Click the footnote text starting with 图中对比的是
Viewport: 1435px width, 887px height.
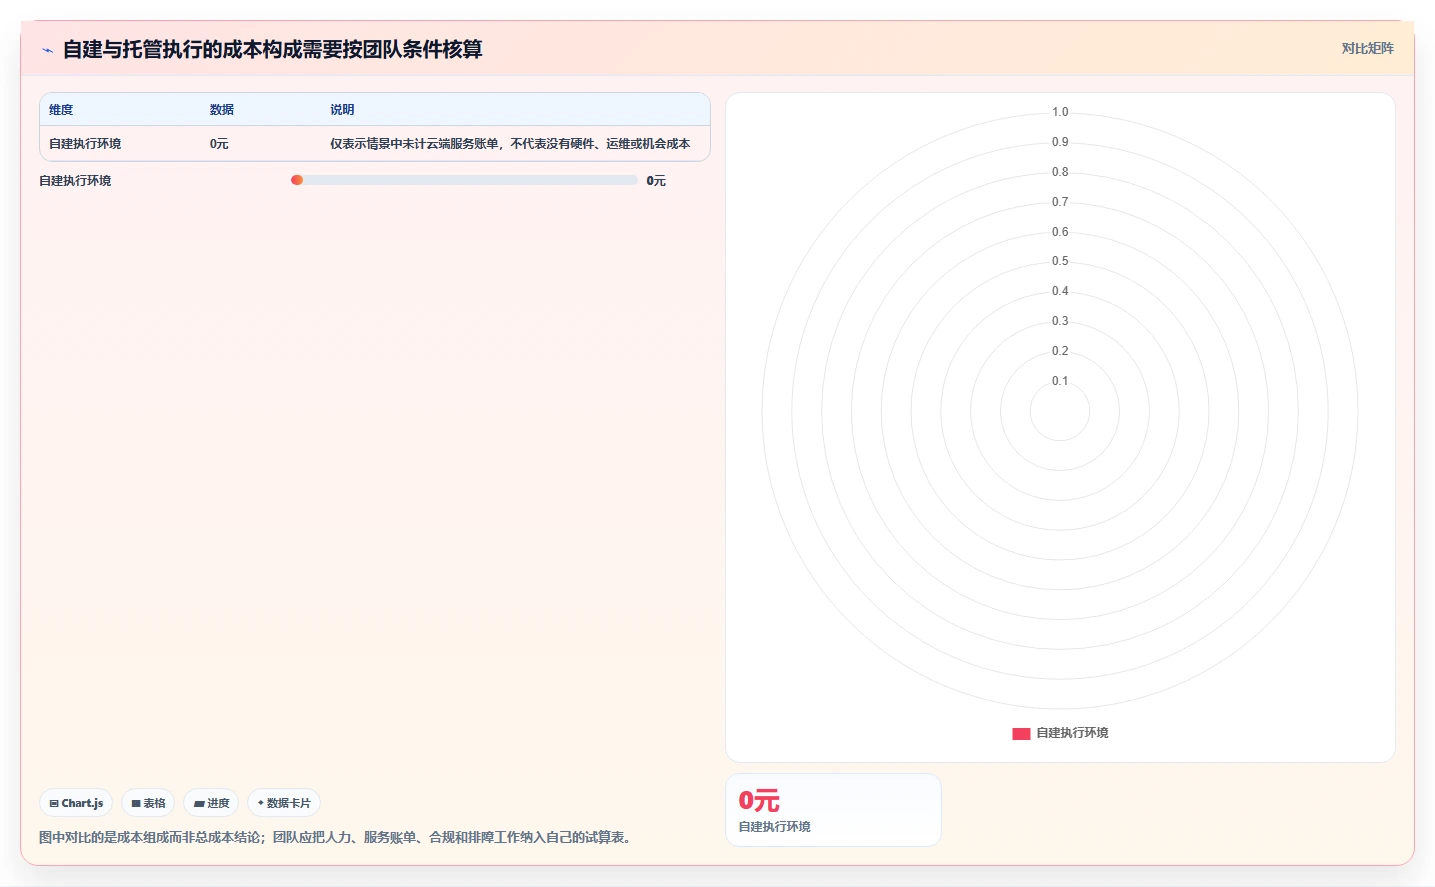338,838
